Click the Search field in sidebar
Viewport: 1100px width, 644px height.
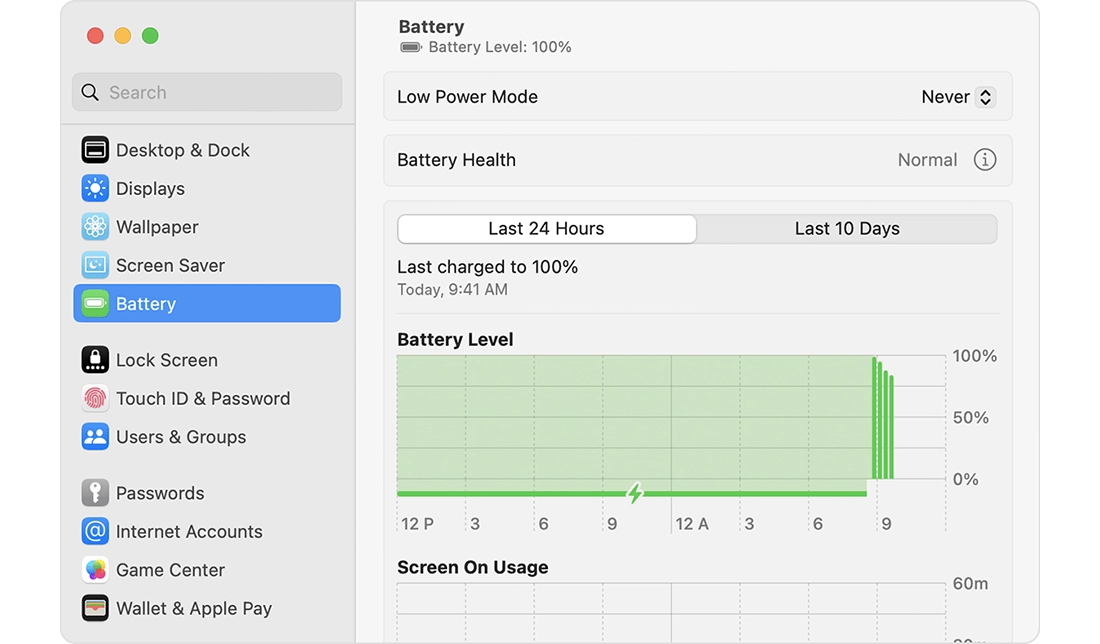(207, 92)
